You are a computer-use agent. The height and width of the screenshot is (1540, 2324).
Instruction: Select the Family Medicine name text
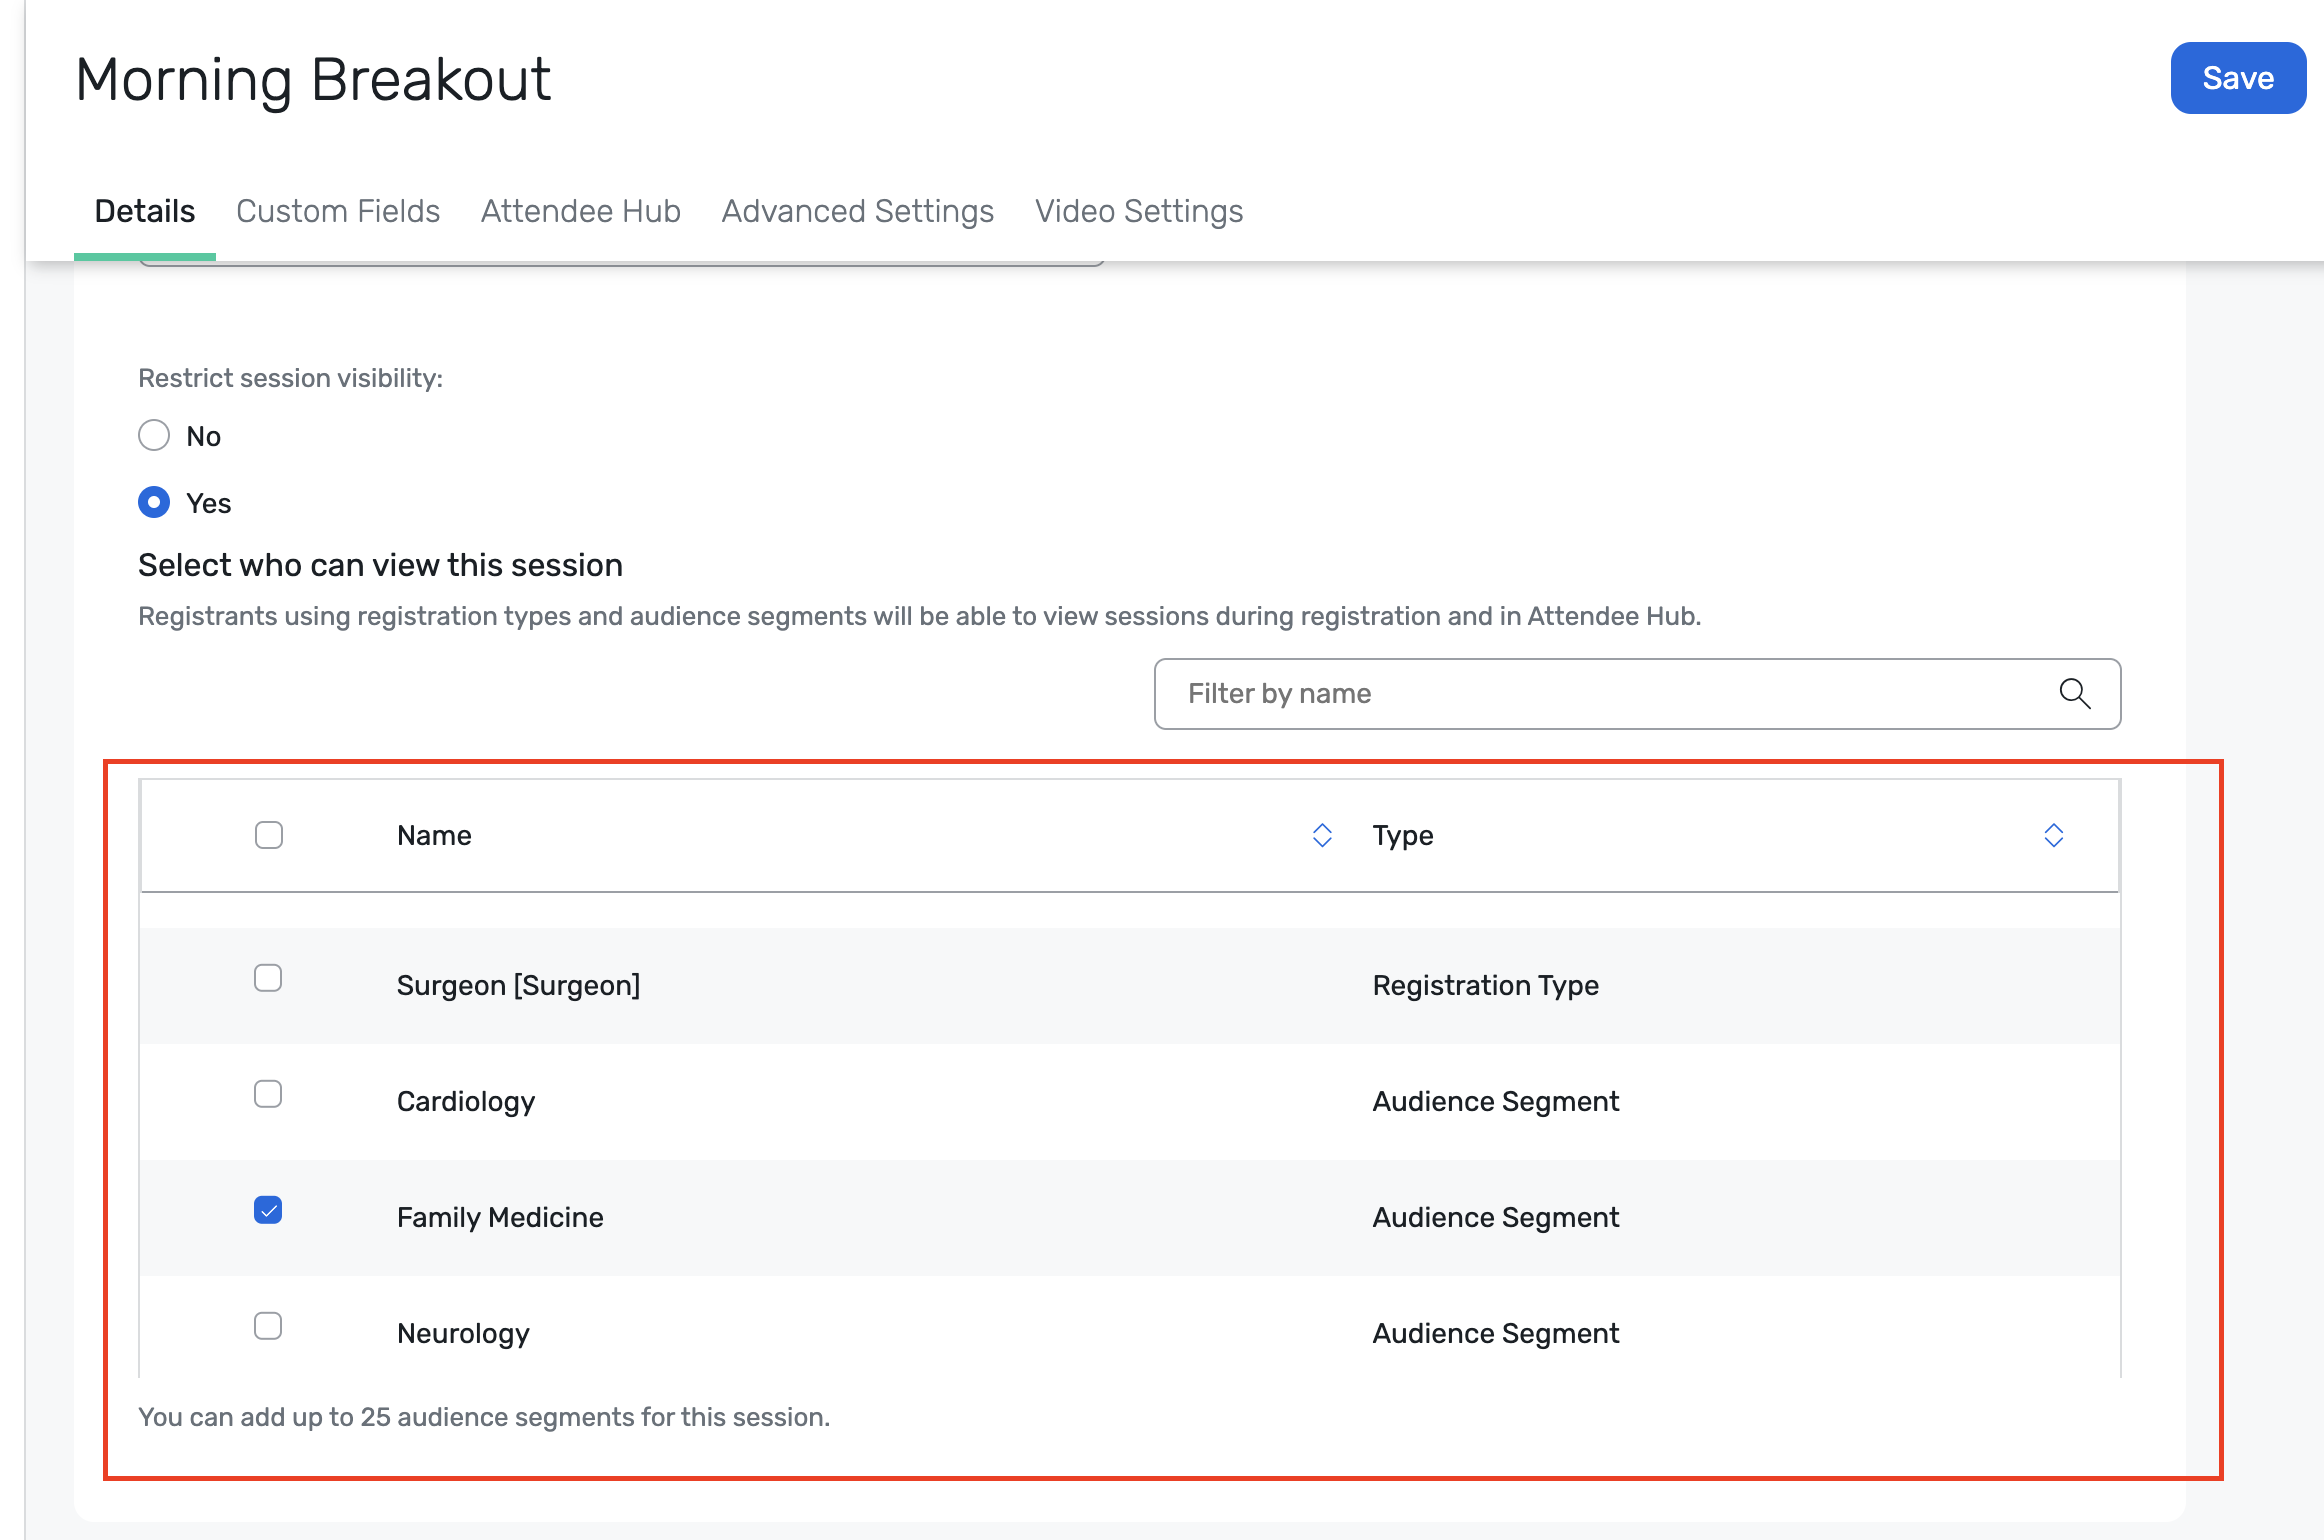click(500, 1217)
